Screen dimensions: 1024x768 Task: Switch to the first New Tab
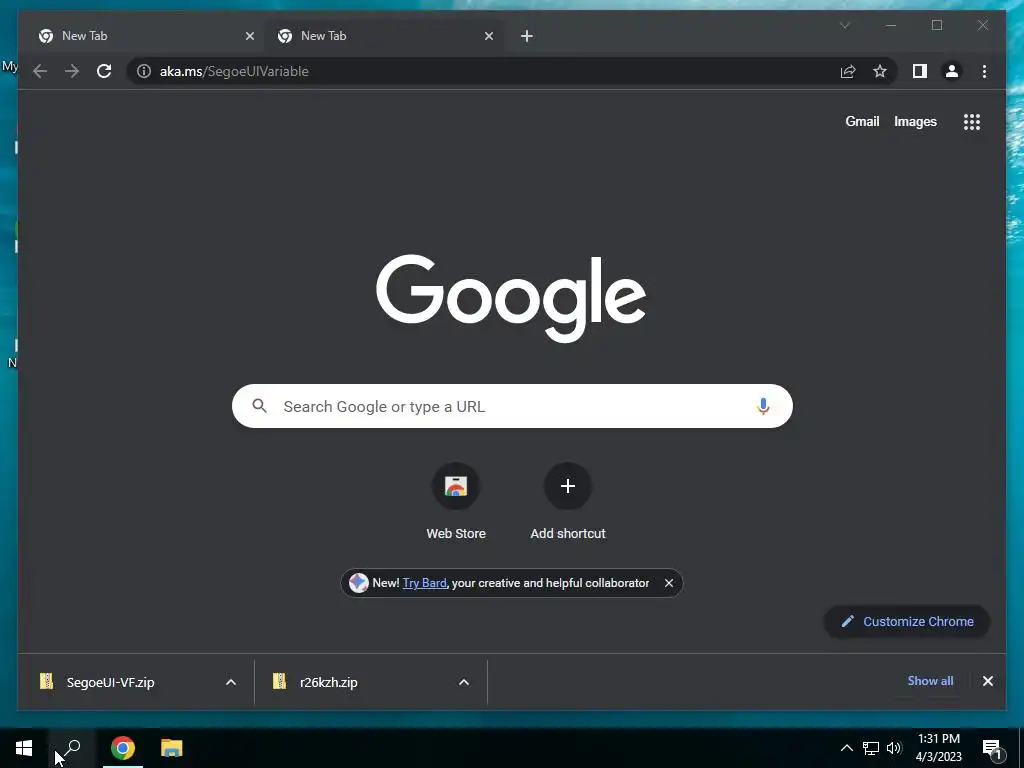[144, 36]
